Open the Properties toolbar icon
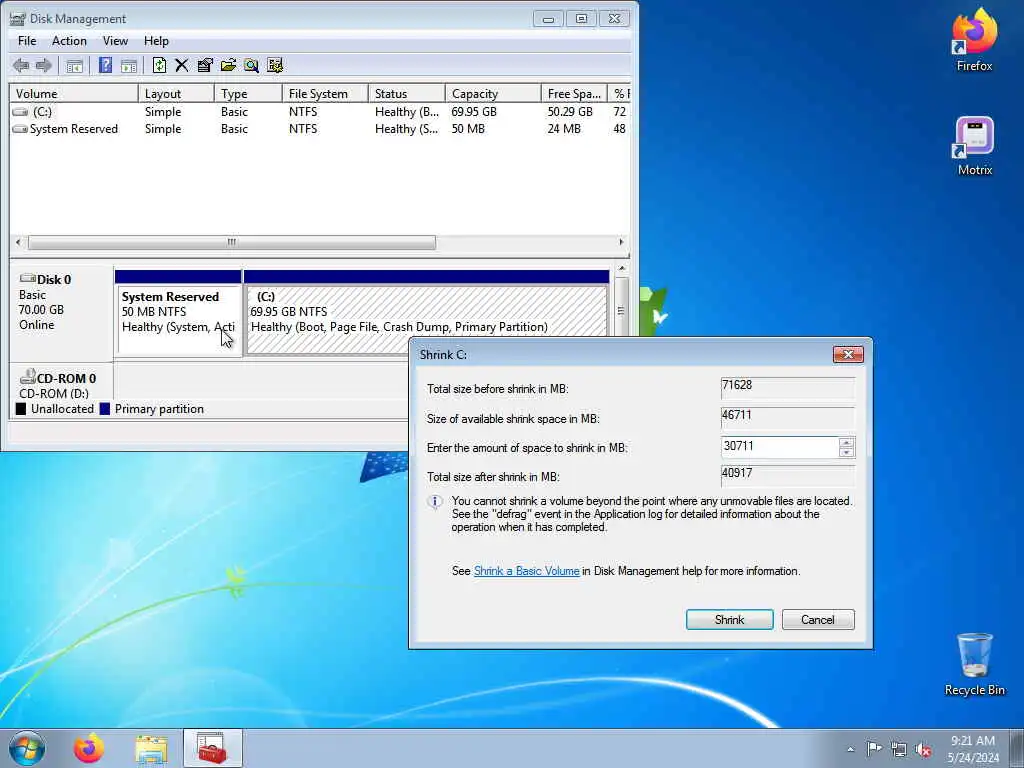Image resolution: width=1024 pixels, height=768 pixels. click(x=205, y=65)
